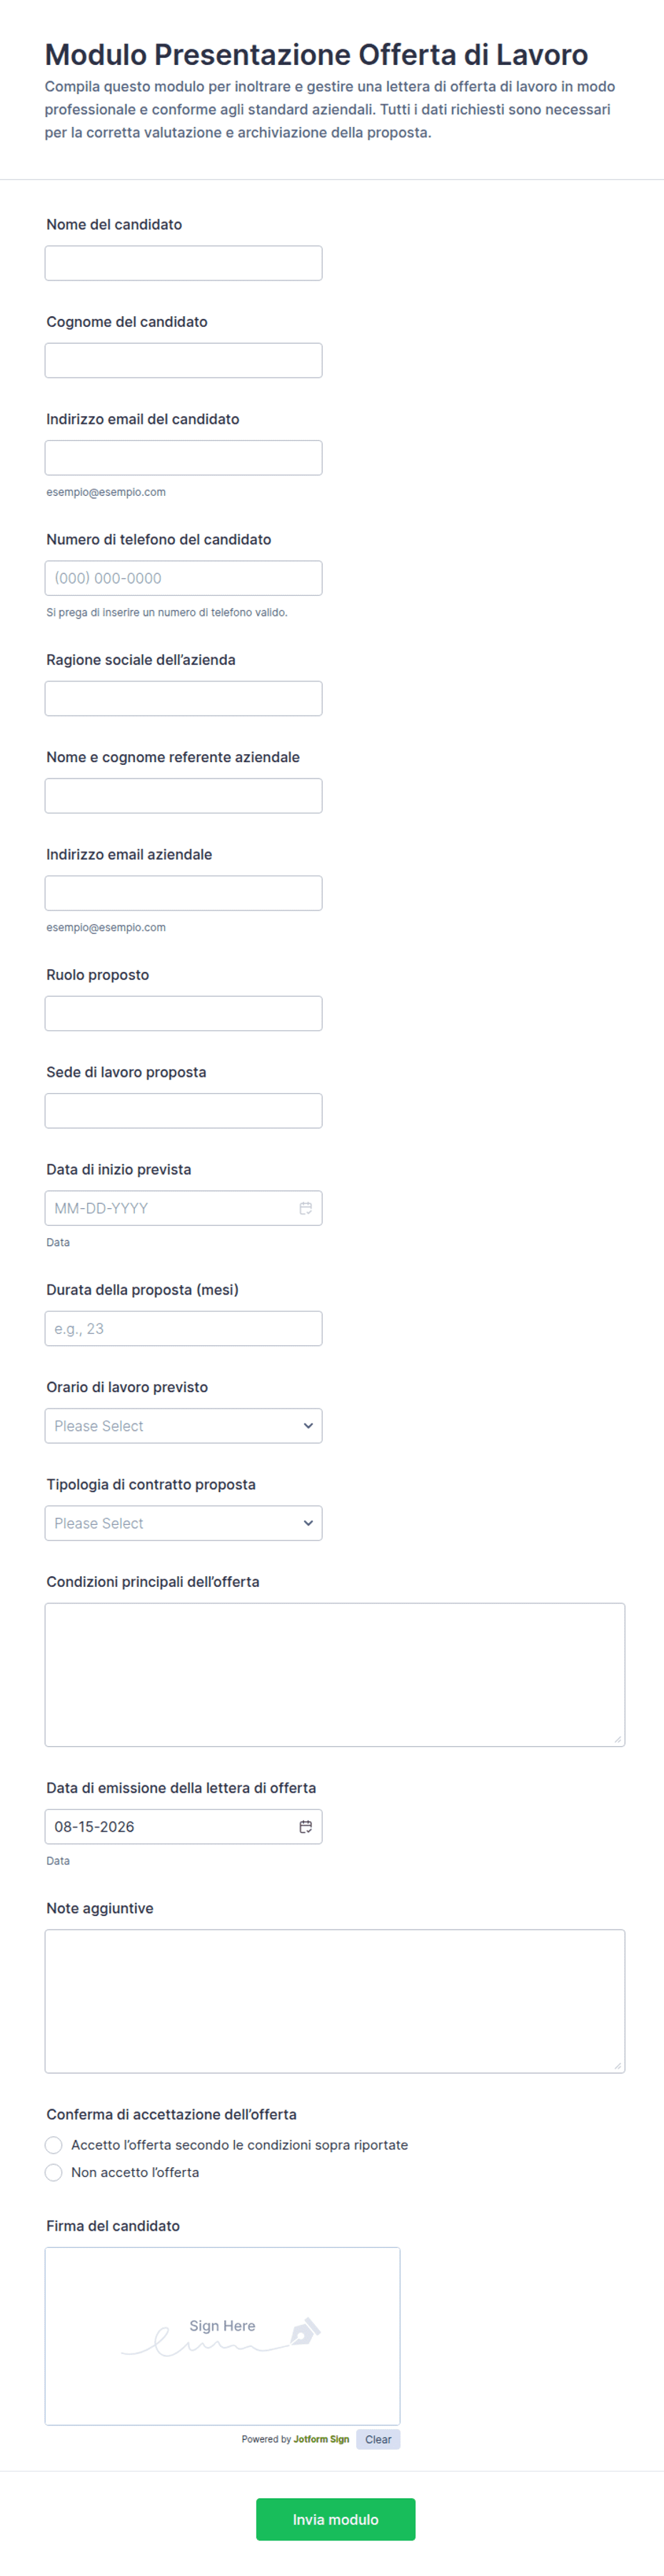
Task: Select Non accetto l'offerta radio option
Action: 54,2172
